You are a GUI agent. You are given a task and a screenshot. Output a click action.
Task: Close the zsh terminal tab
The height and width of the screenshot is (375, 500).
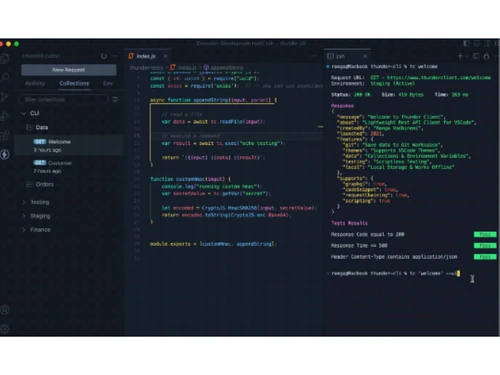pyautogui.click(x=365, y=56)
